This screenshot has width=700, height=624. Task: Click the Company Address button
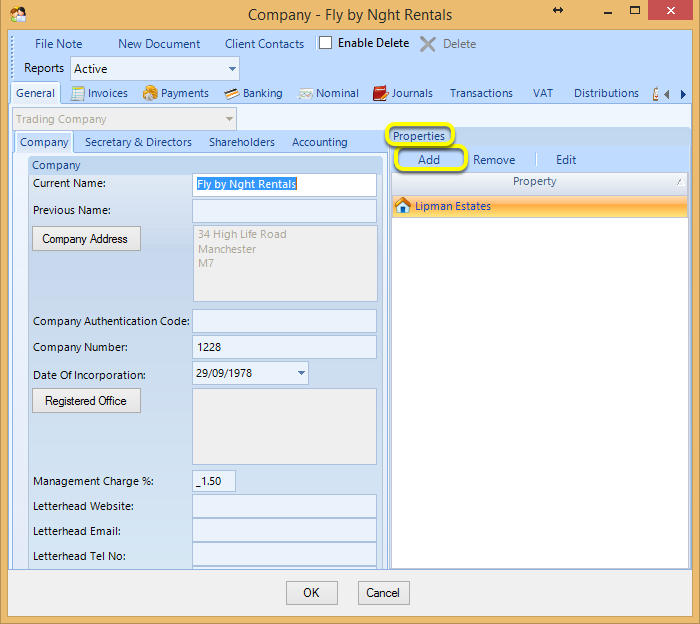pos(86,239)
